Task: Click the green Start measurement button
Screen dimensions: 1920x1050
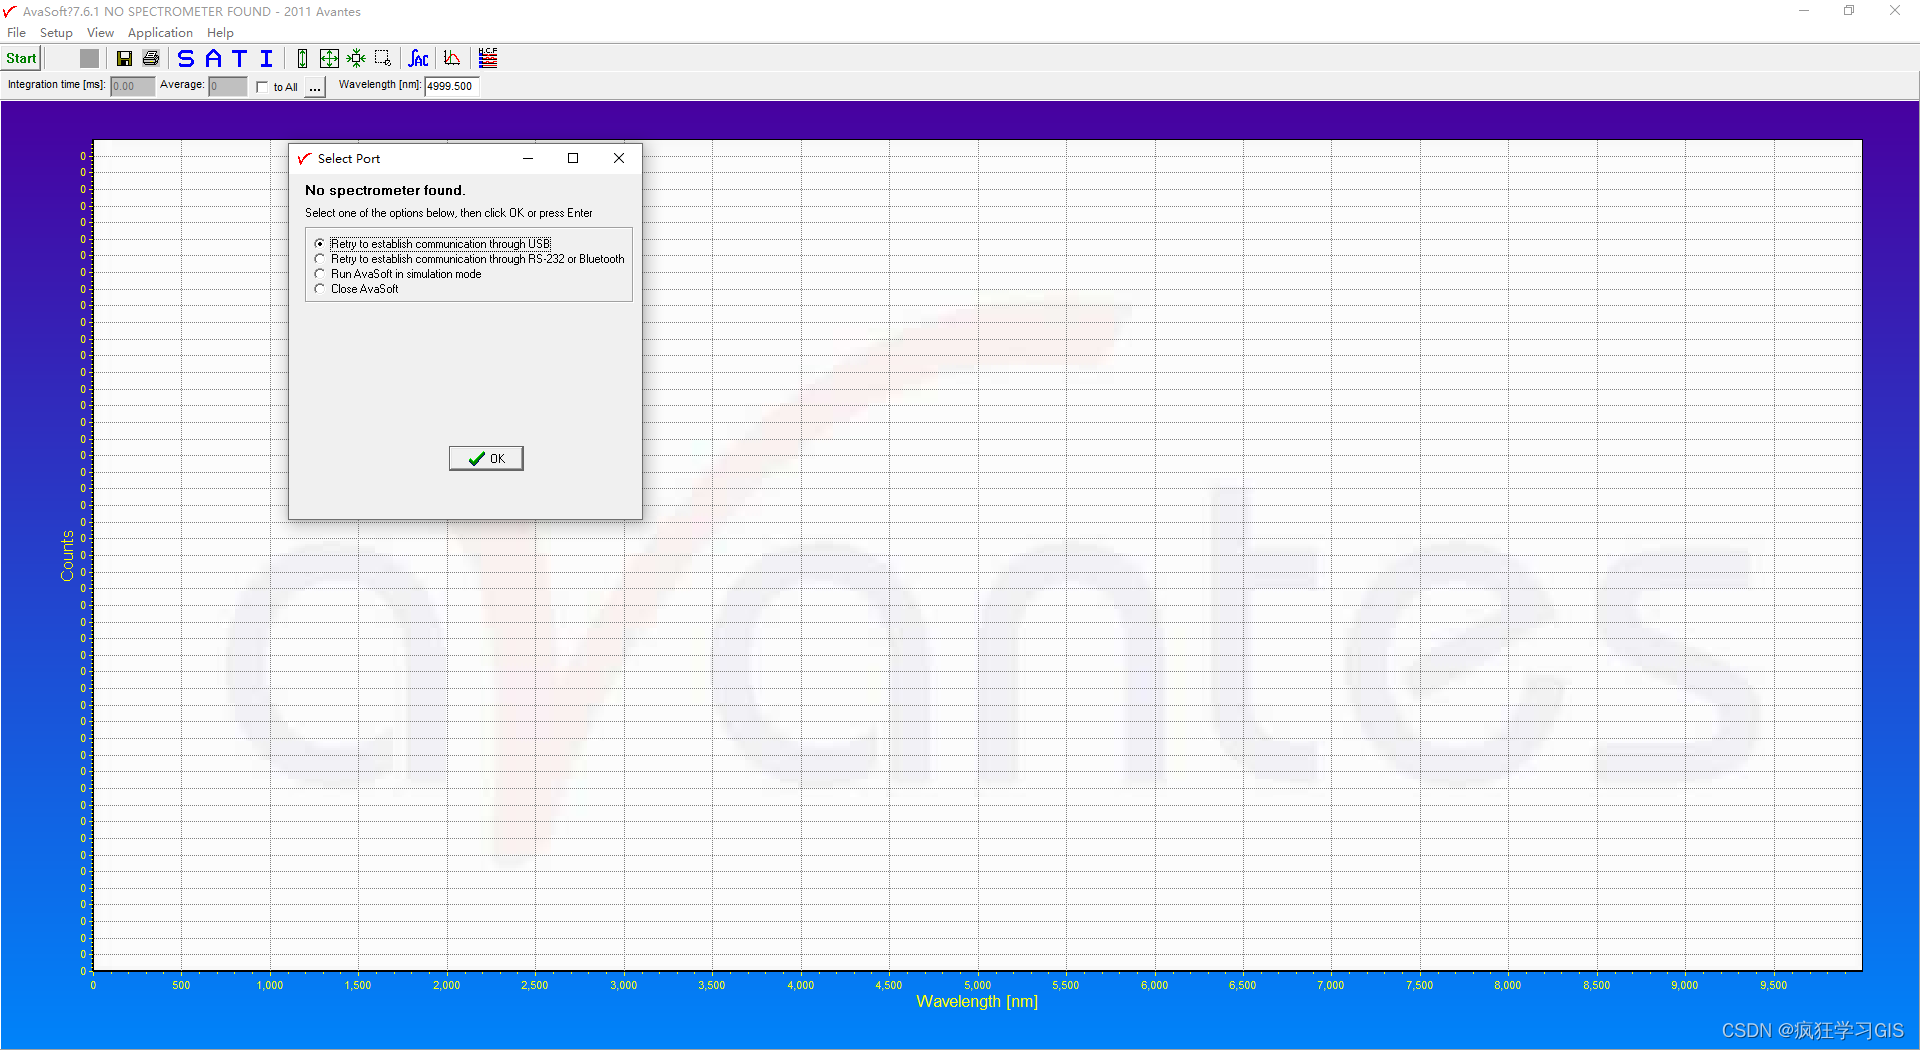Action: [x=21, y=58]
